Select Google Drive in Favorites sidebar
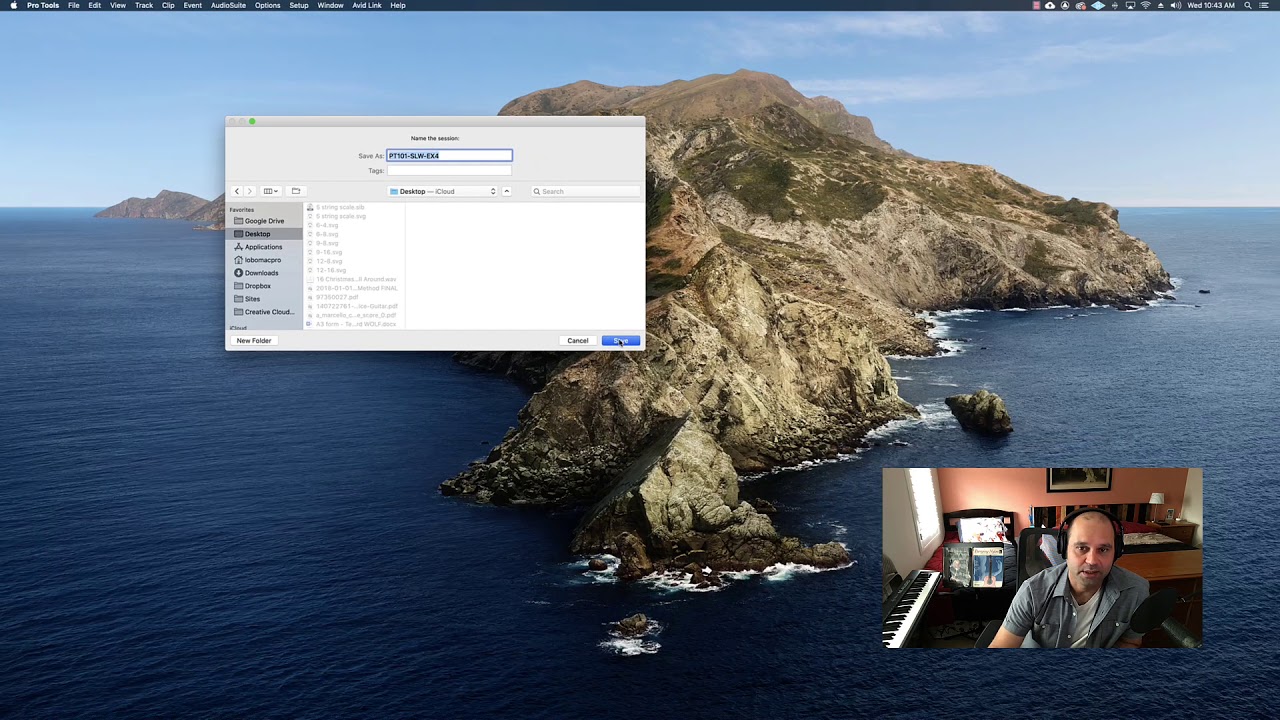Image resolution: width=1280 pixels, height=720 pixels. [x=264, y=221]
